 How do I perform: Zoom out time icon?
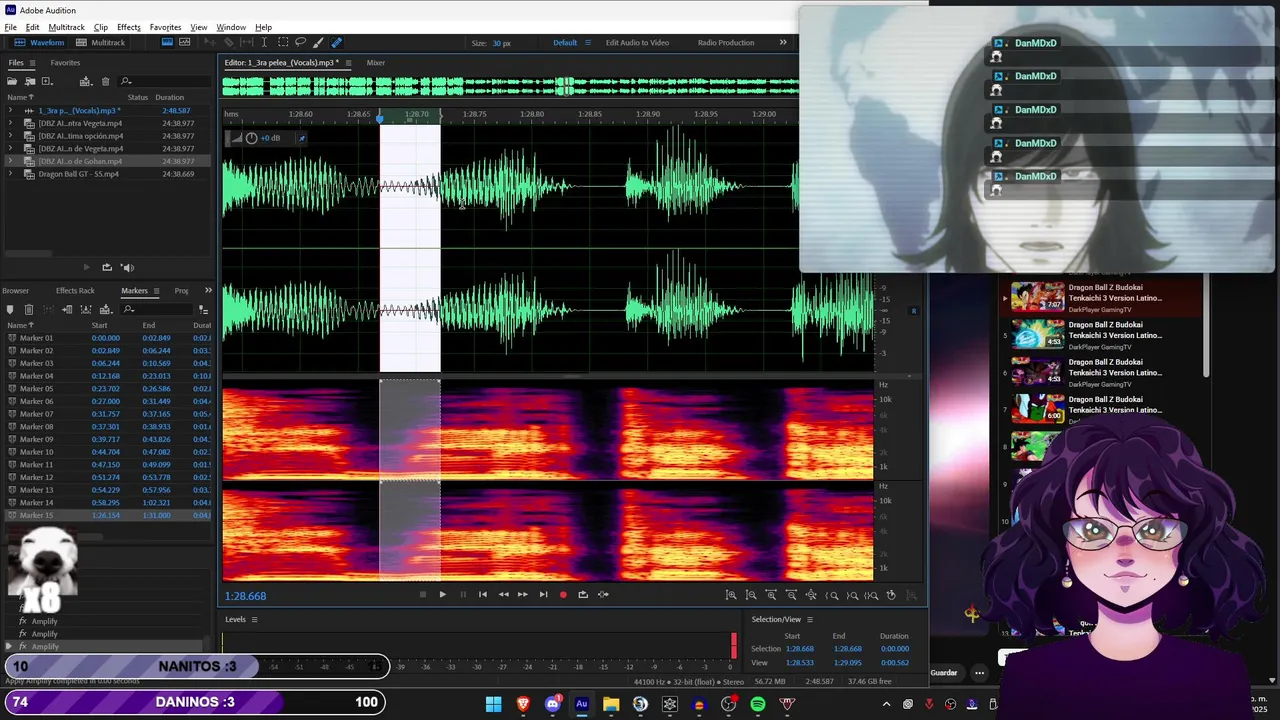point(791,594)
